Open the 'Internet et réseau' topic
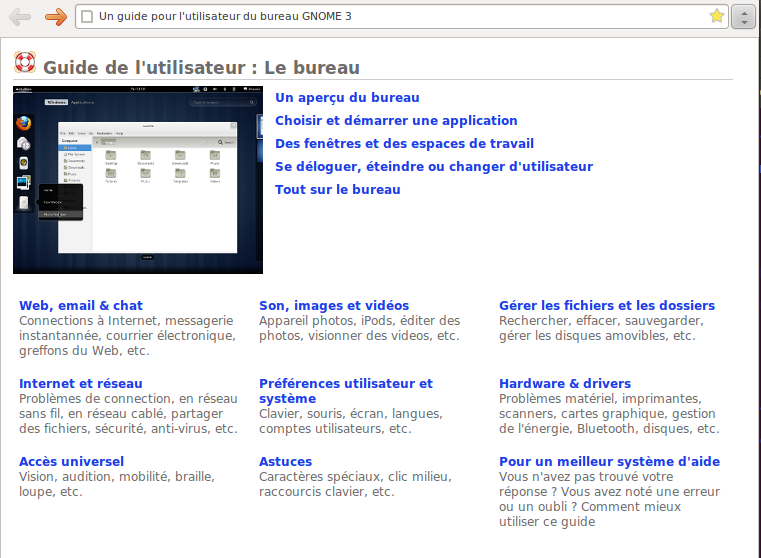This screenshot has width=761, height=558. (81, 384)
